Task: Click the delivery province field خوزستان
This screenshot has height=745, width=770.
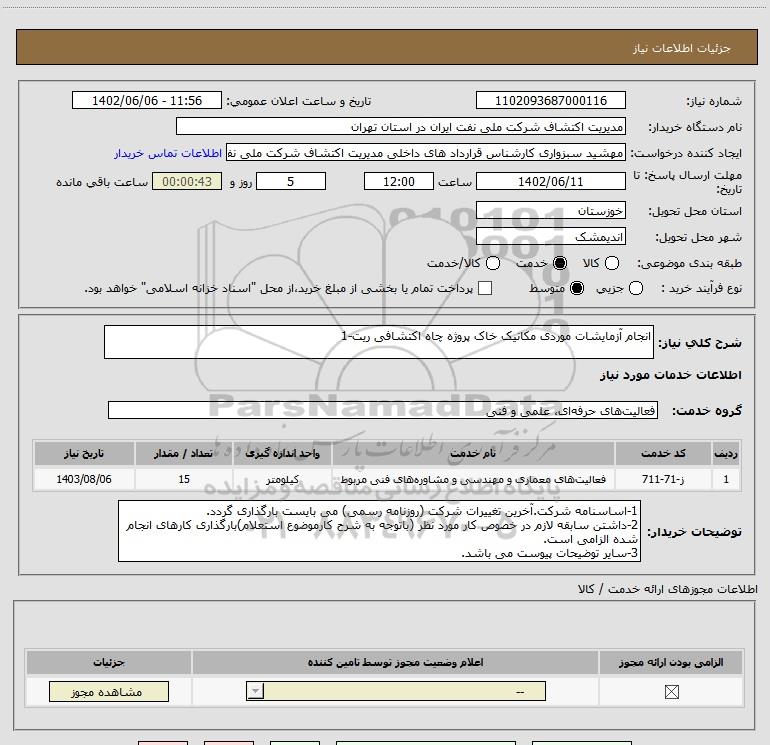Action: pyautogui.click(x=550, y=211)
